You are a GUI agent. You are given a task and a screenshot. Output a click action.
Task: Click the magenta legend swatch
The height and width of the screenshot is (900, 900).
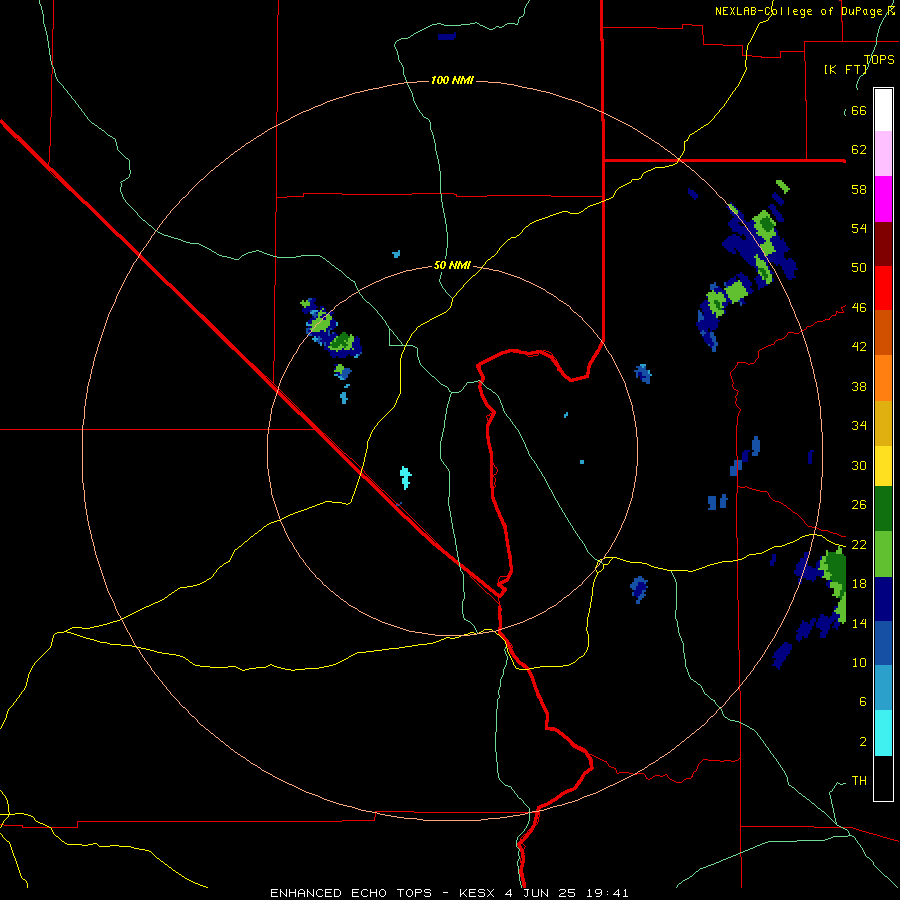(883, 199)
